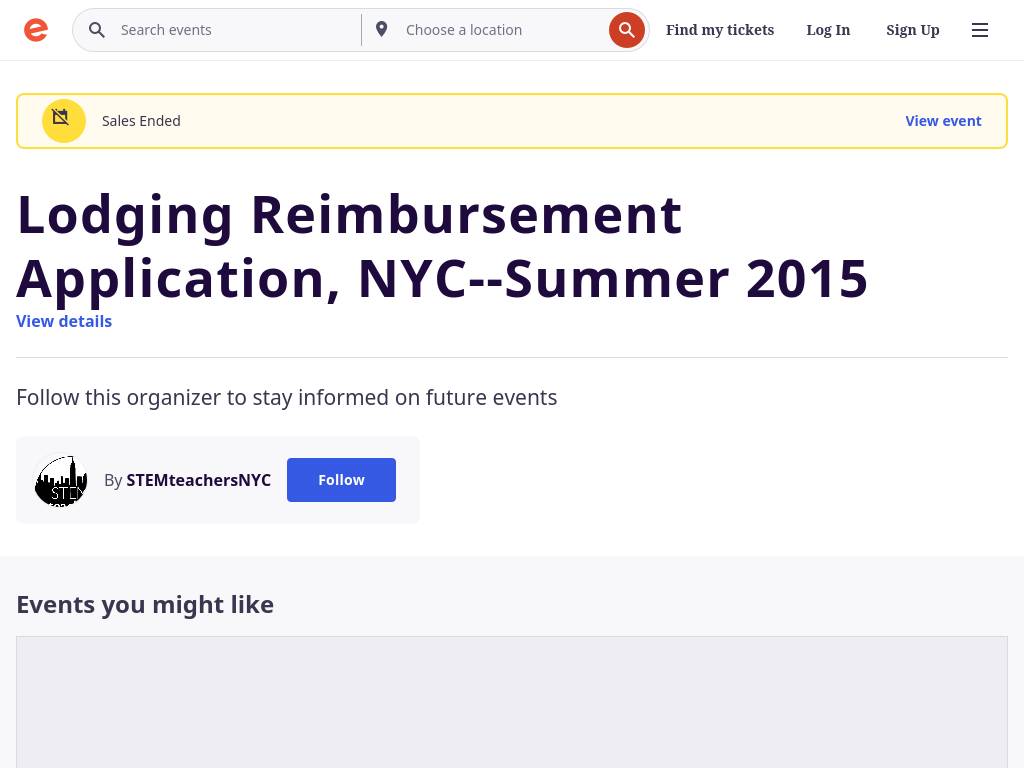Go to Log In

click(x=828, y=30)
